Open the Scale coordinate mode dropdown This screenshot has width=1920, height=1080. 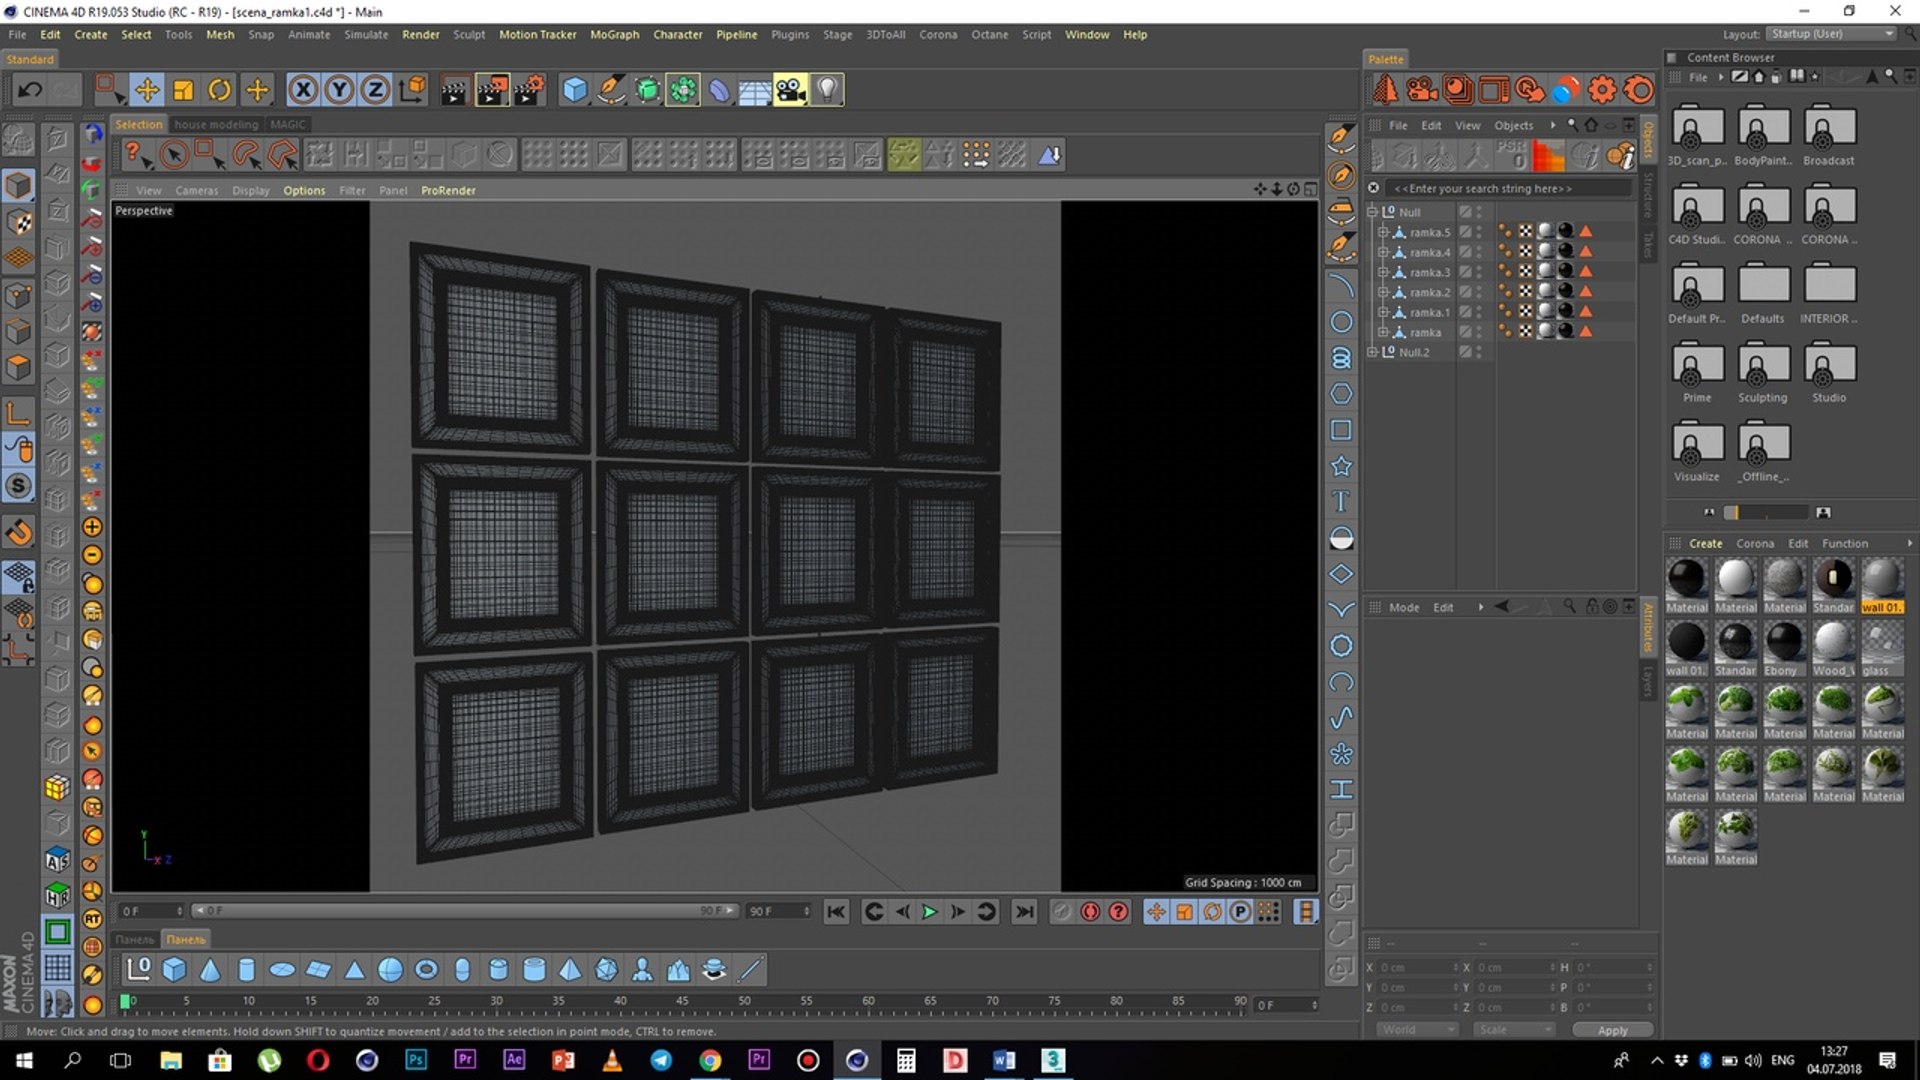point(1514,1030)
